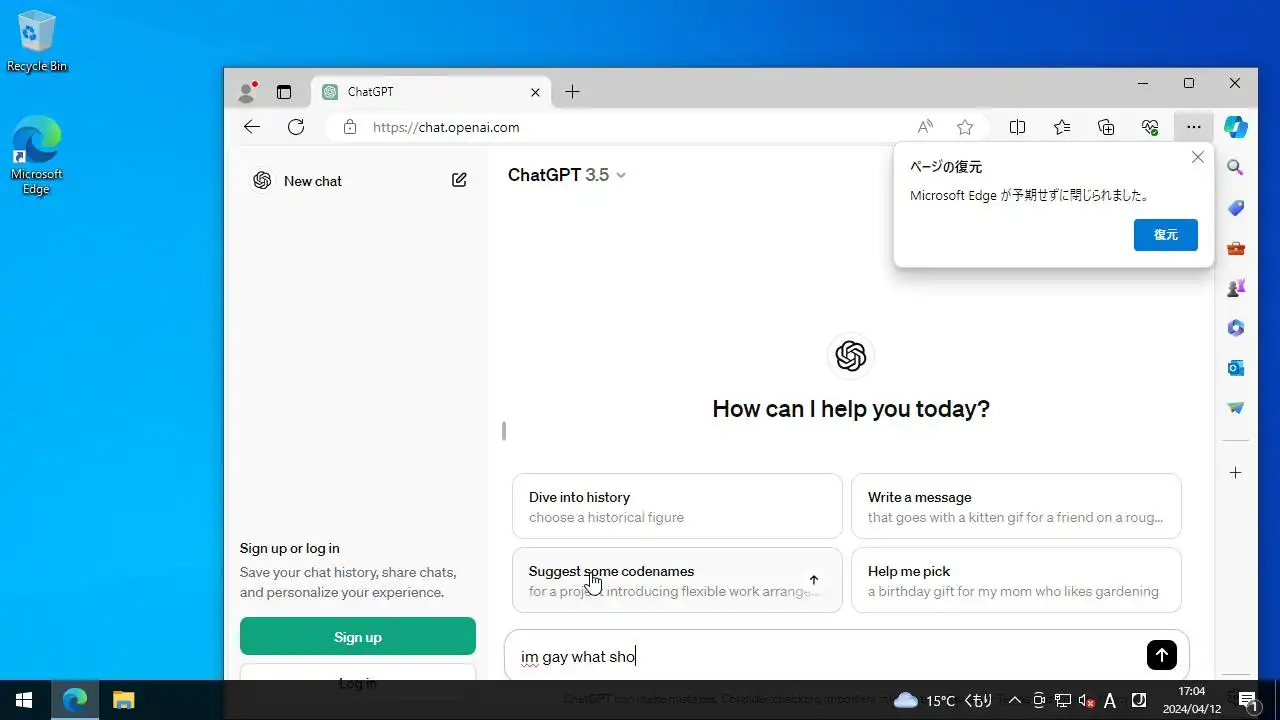The width and height of the screenshot is (1280, 720).
Task: Open split screen view
Action: click(1018, 127)
